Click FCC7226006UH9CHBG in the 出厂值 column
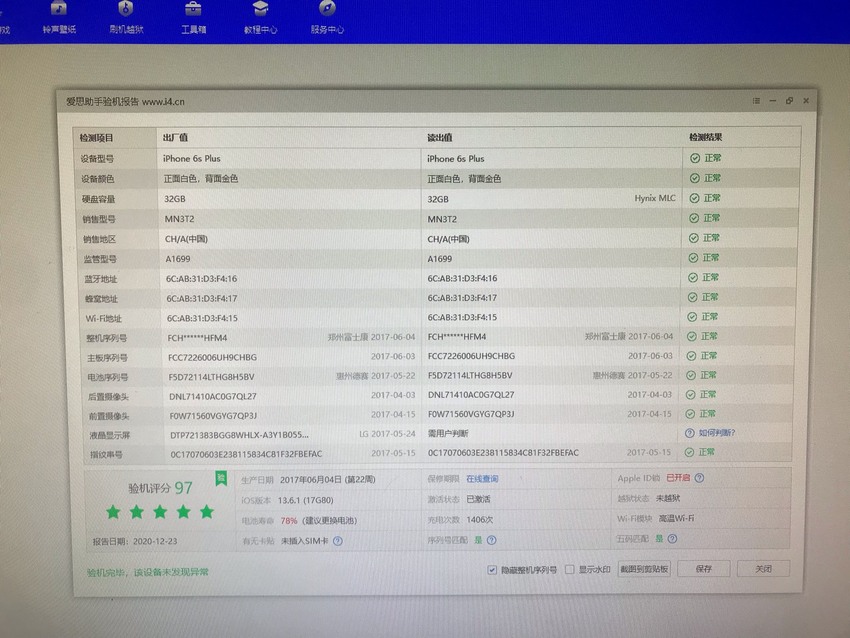The width and height of the screenshot is (850, 638). pos(212,357)
